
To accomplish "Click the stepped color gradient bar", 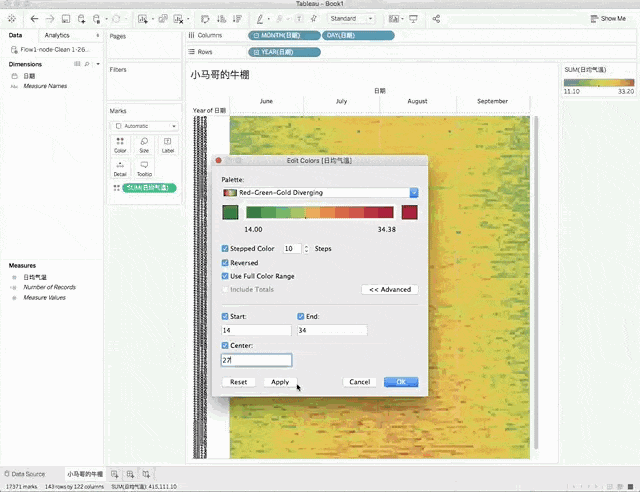I will point(320,212).
